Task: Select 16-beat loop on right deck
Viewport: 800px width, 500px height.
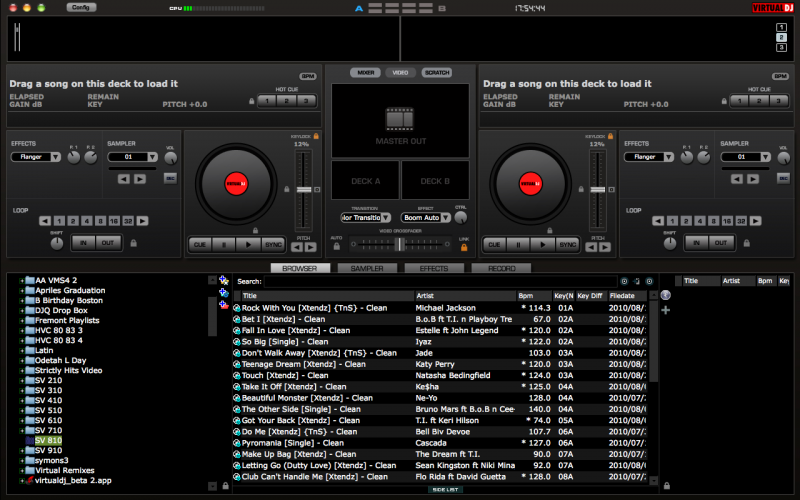Action: point(727,221)
